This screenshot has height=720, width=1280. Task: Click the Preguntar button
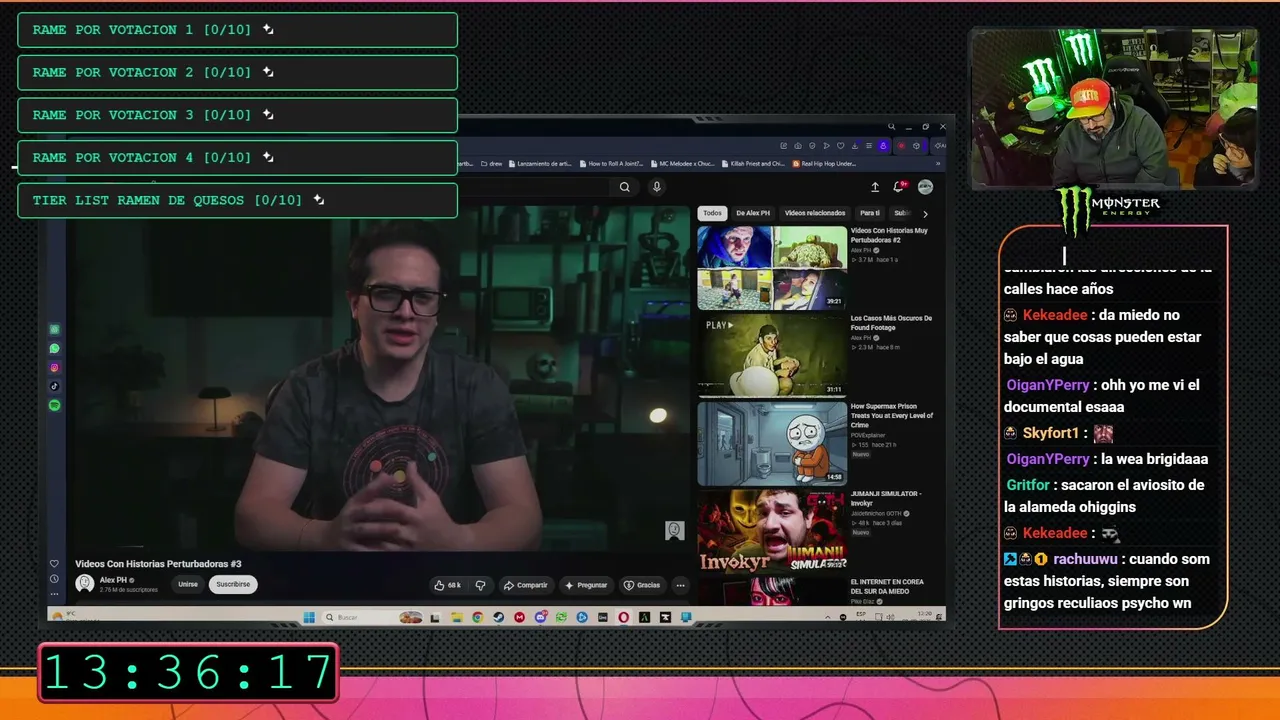point(586,585)
